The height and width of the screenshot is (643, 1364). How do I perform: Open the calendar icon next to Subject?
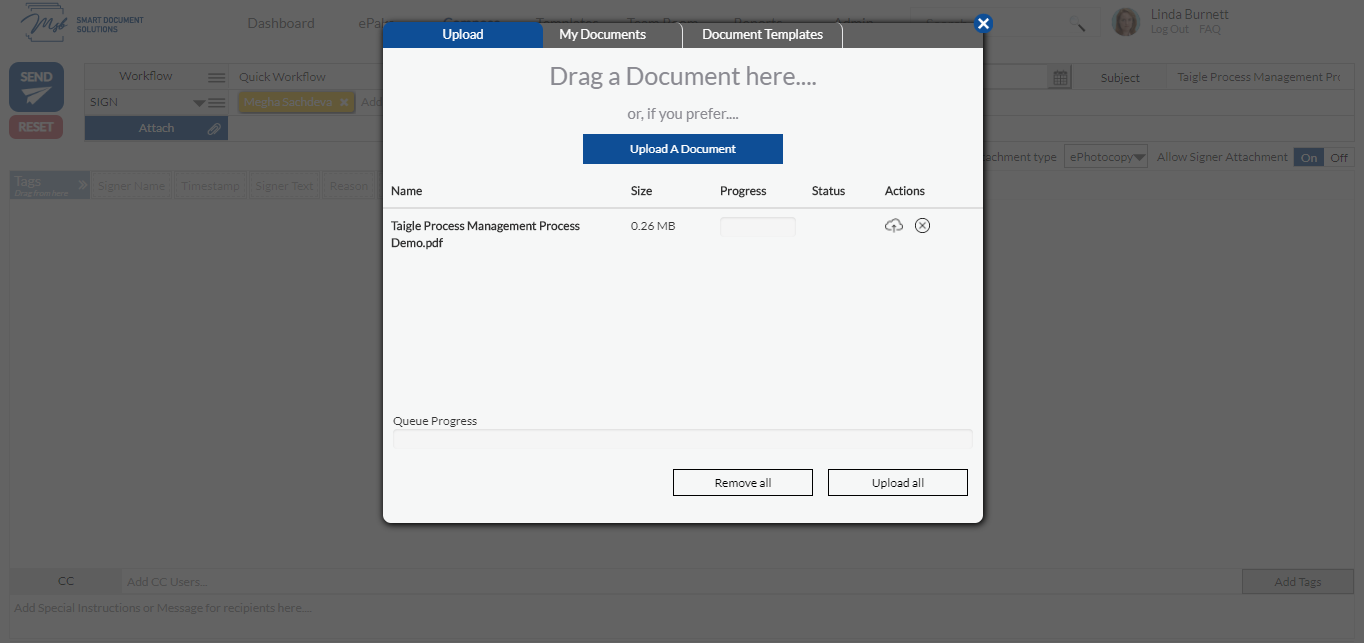coord(1060,77)
